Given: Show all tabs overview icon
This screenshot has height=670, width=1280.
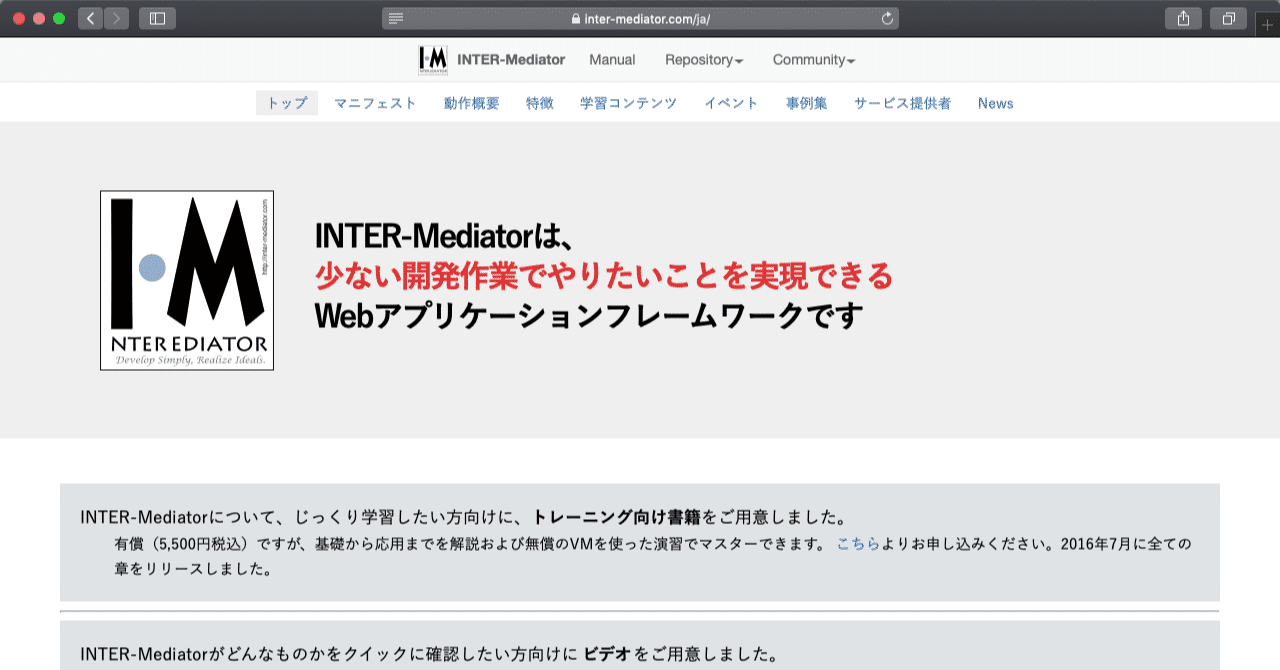Looking at the screenshot, I should 1229,18.
